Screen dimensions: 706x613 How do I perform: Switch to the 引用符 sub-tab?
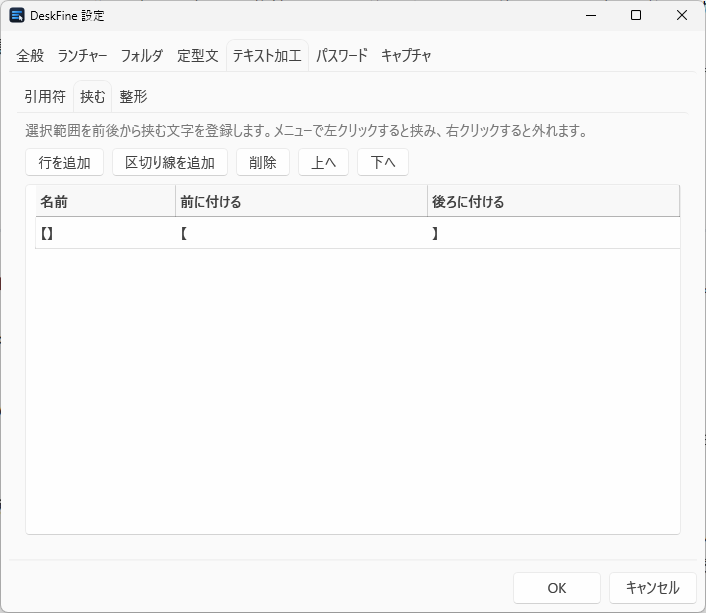[45, 96]
